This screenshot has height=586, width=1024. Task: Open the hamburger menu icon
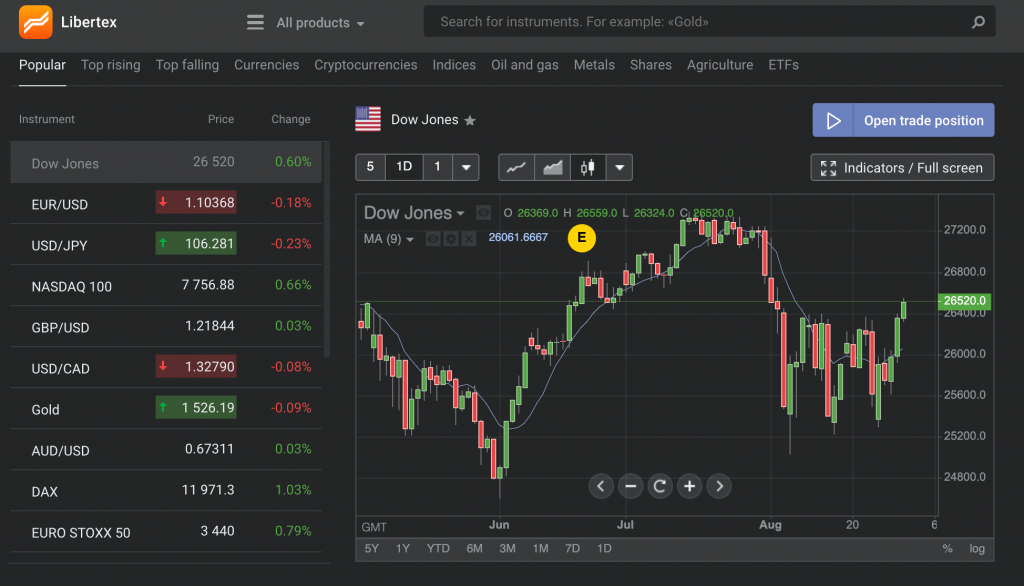[255, 22]
